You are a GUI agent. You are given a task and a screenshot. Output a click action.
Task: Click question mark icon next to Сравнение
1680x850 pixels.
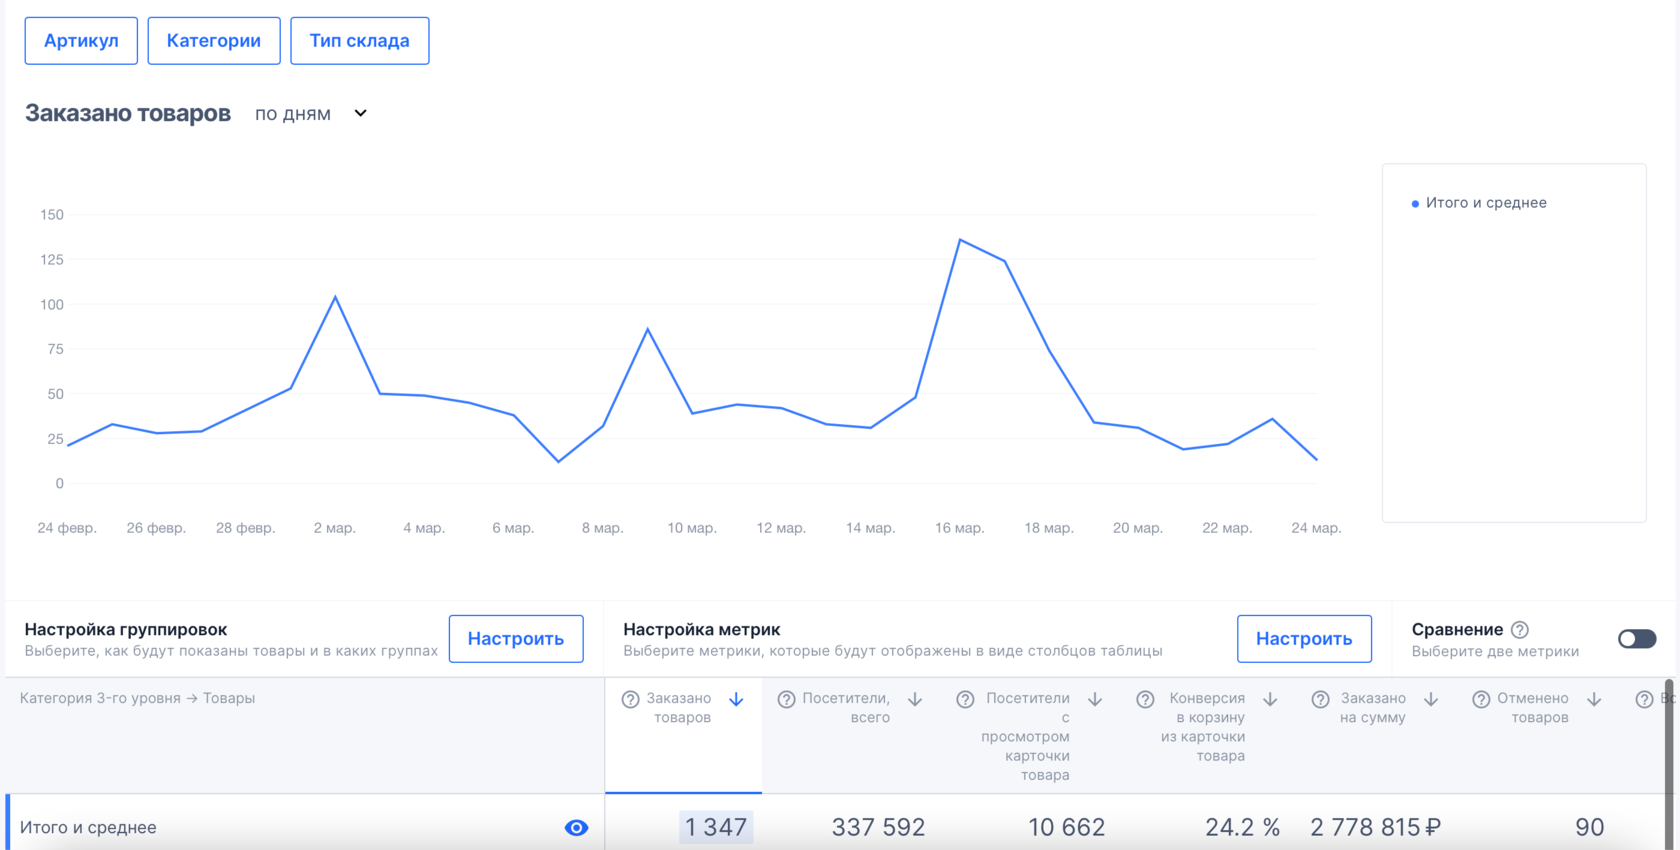(1520, 630)
